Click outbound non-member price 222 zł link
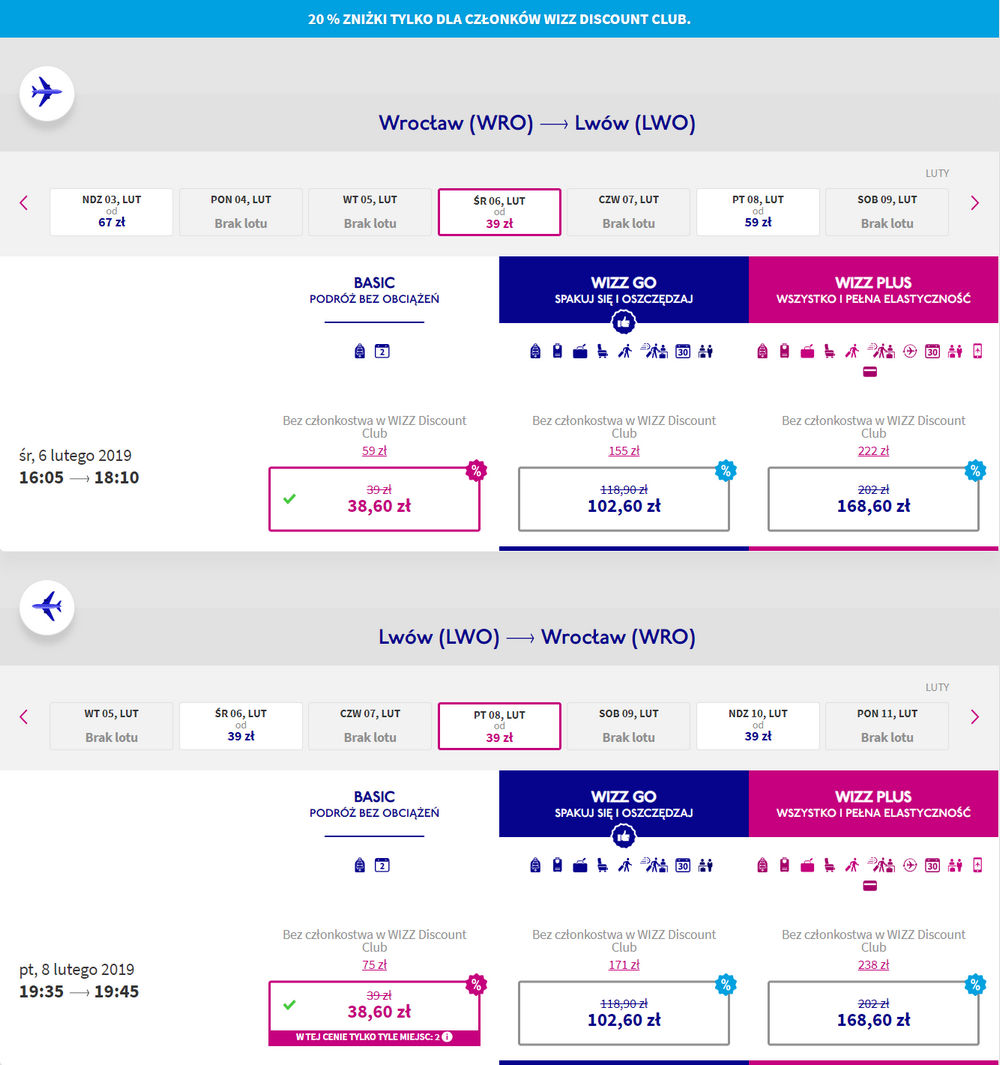This screenshot has height=1065, width=1000. (874, 451)
